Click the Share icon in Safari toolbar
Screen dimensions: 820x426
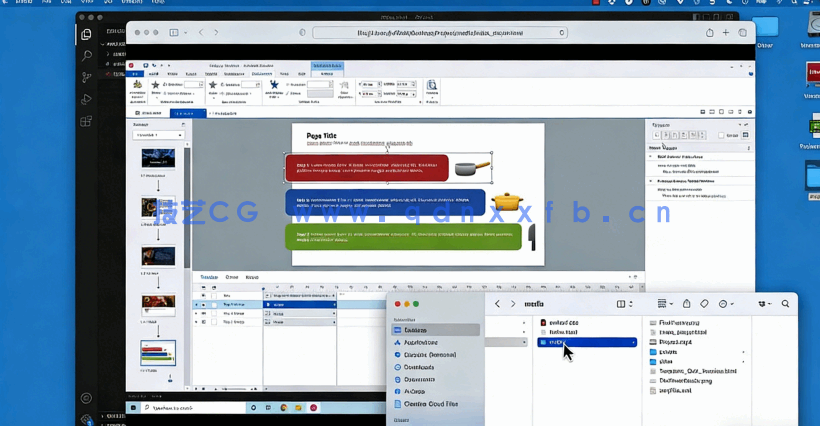pos(709,32)
